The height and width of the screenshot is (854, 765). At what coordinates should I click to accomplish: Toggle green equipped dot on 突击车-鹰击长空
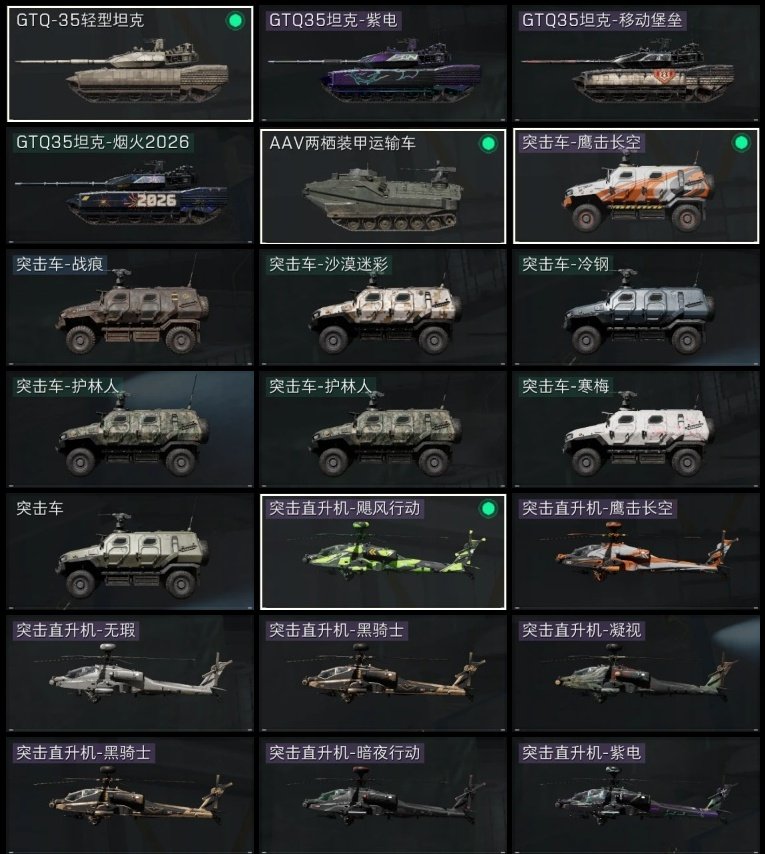741,143
